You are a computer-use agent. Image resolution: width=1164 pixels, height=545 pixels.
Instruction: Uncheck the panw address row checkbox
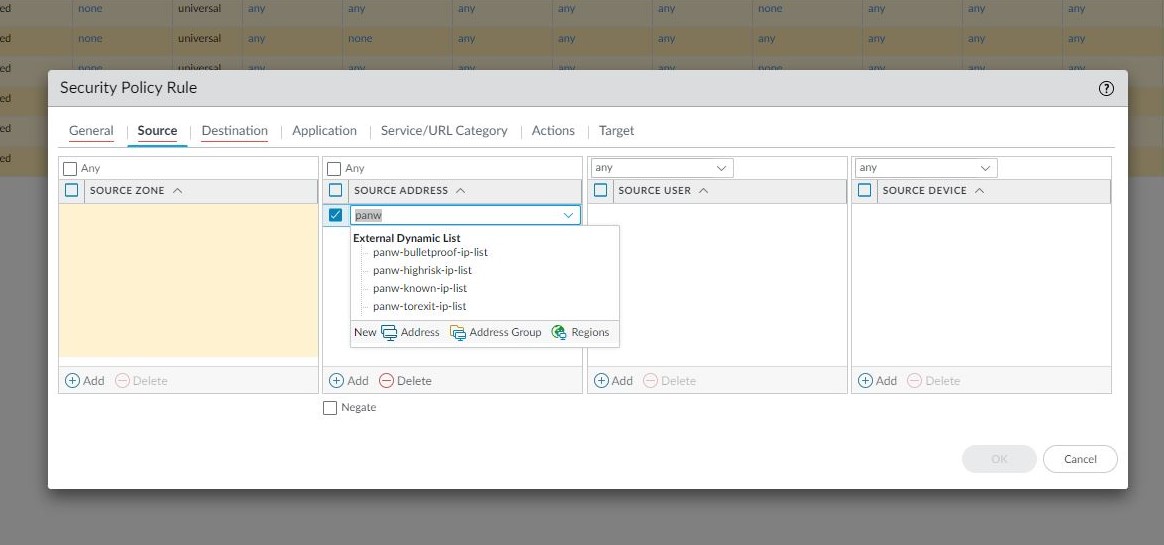(336, 215)
